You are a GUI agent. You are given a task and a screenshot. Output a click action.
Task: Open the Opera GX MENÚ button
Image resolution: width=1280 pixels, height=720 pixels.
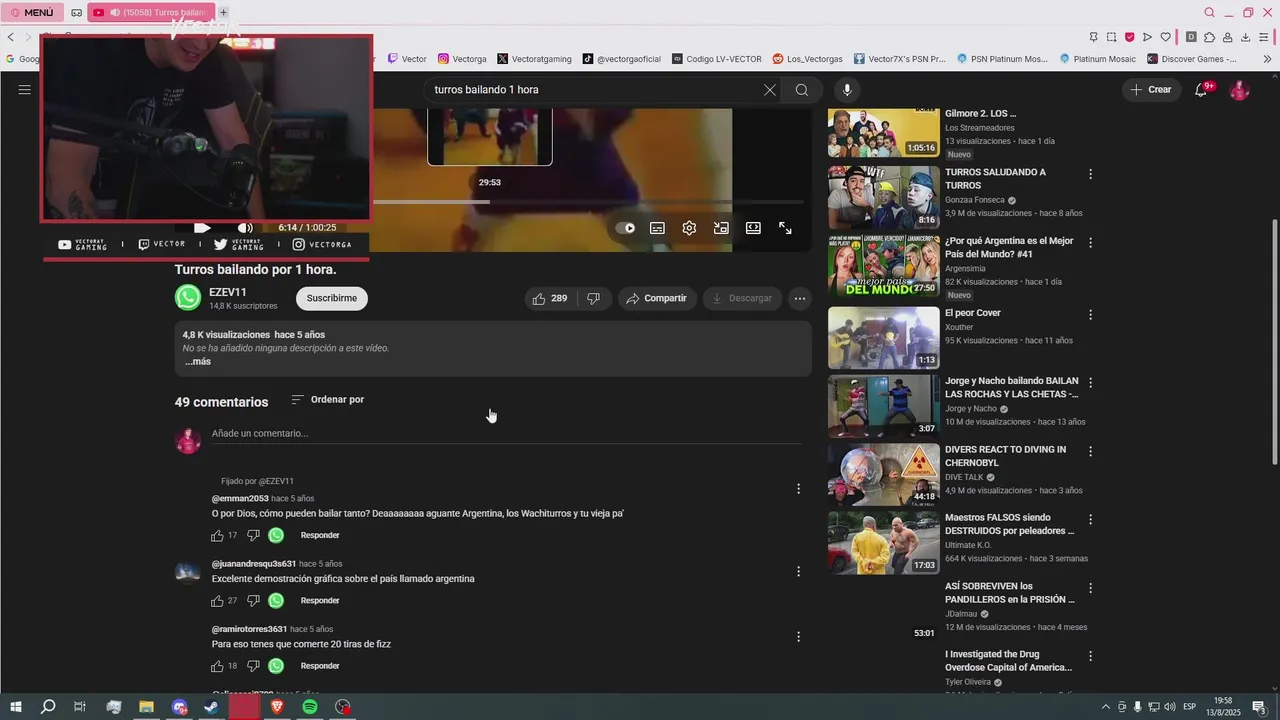[x=33, y=12]
